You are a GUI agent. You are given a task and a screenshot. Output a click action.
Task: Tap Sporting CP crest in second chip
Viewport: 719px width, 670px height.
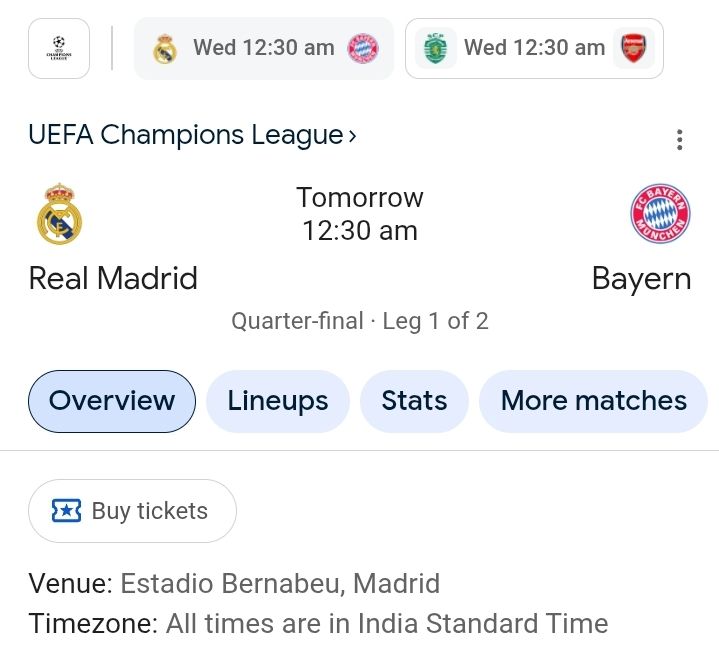click(x=434, y=48)
